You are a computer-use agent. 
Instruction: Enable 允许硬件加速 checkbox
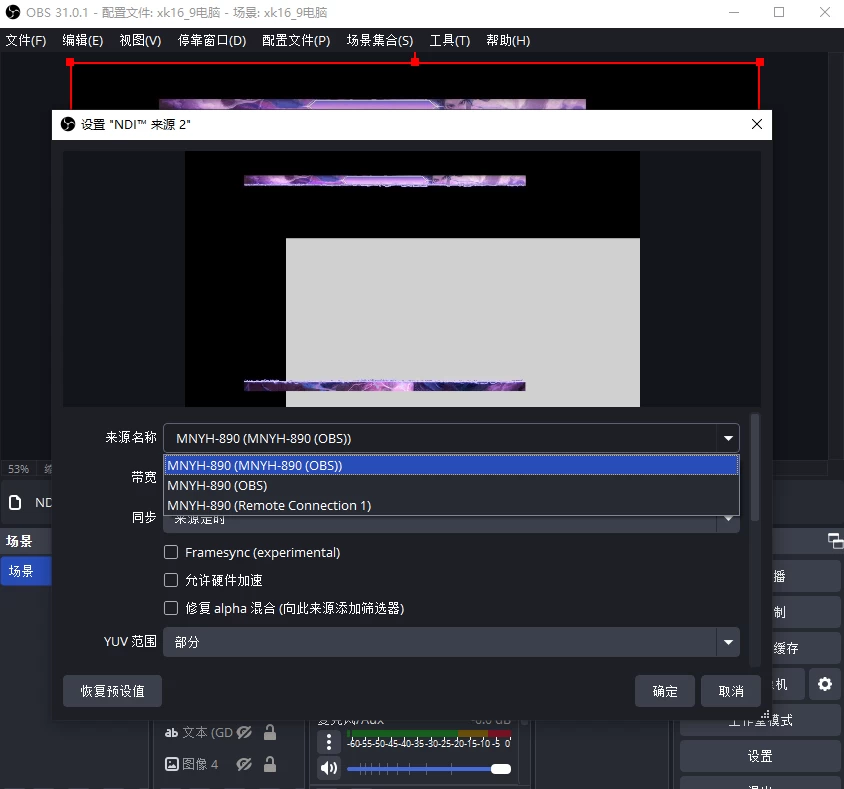[171, 580]
